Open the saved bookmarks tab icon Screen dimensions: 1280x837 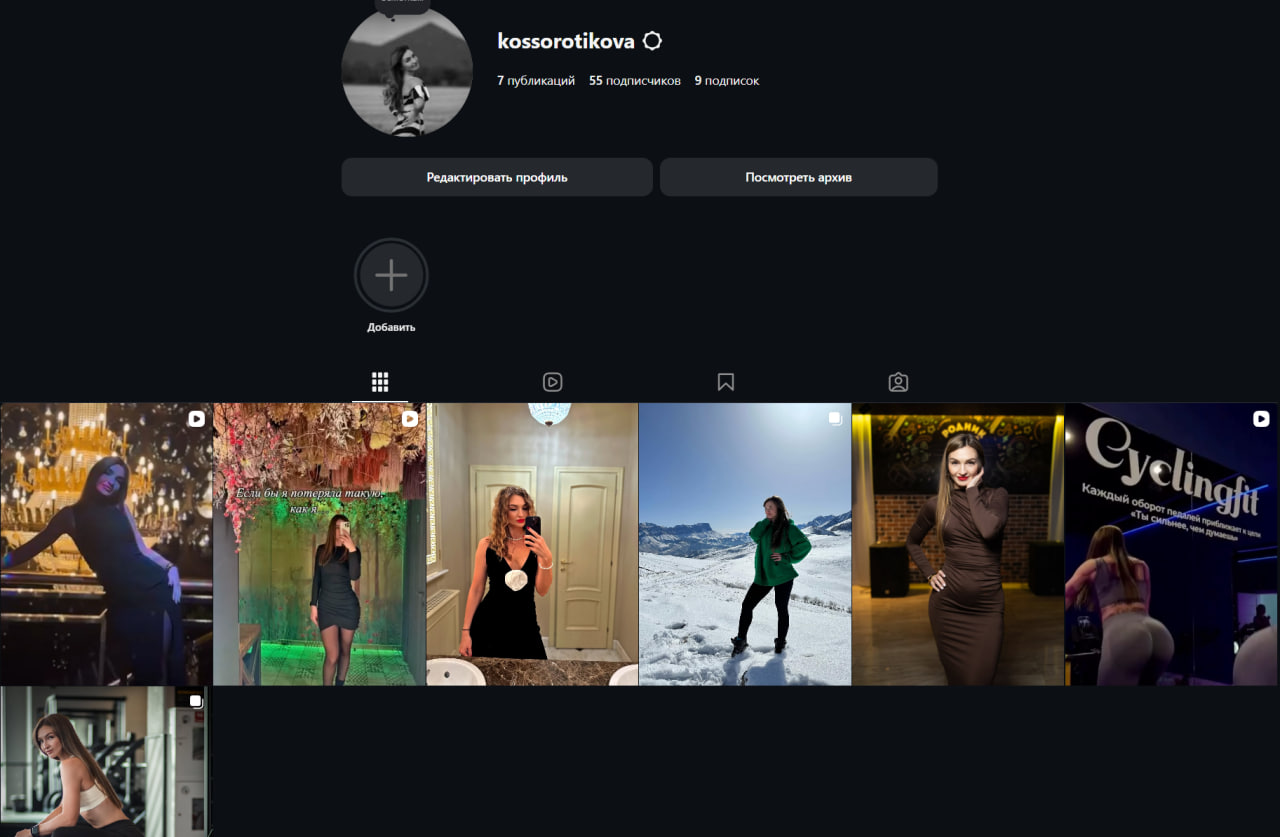[x=726, y=382]
